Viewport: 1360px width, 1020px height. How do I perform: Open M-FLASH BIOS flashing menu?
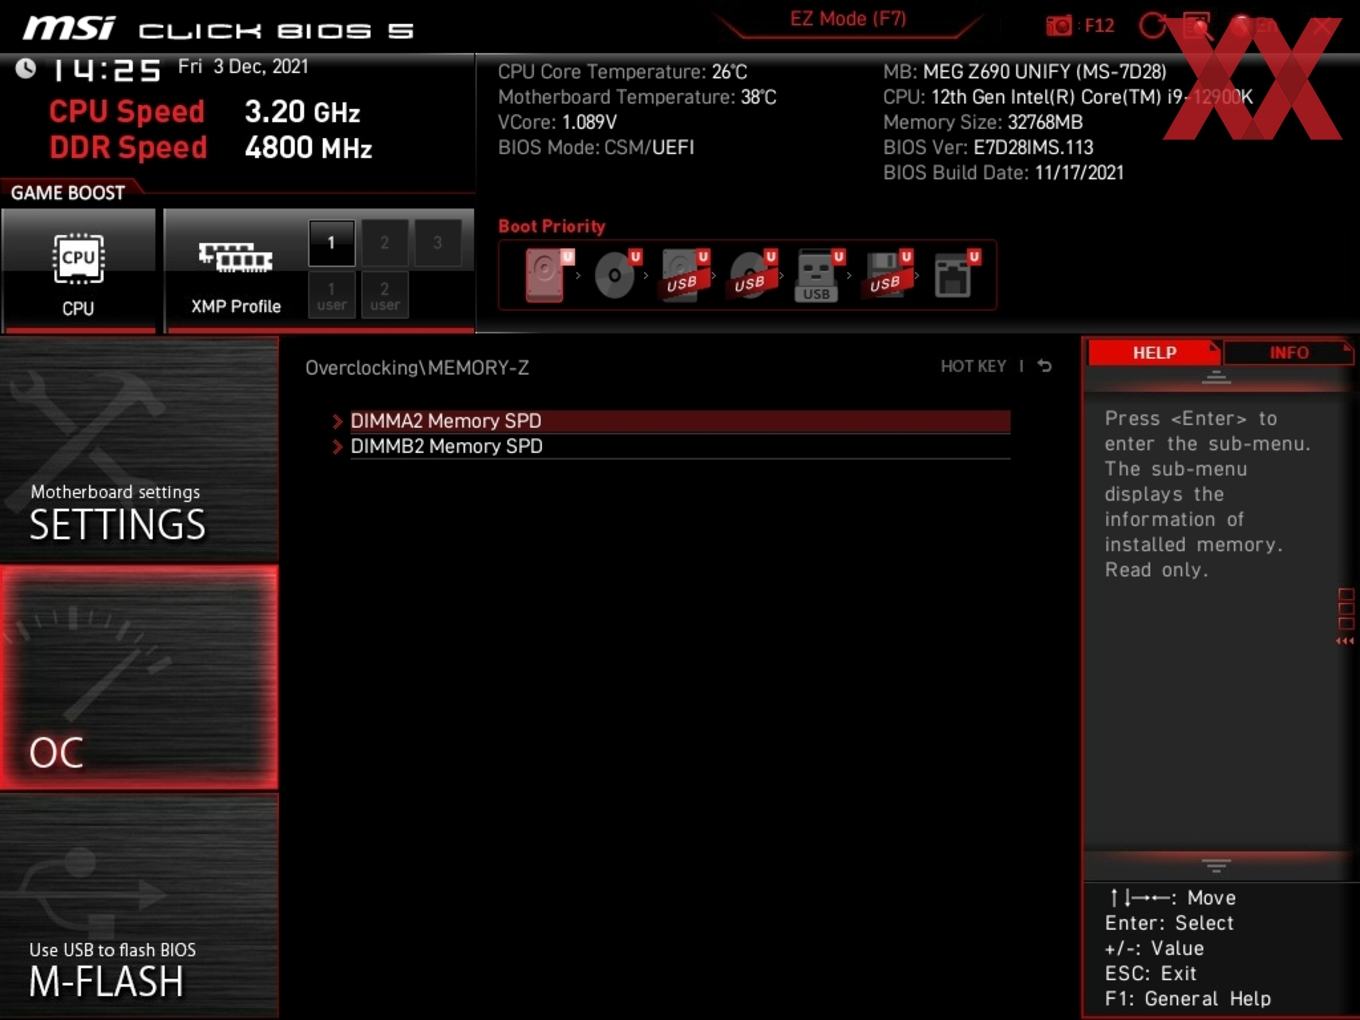[139, 906]
